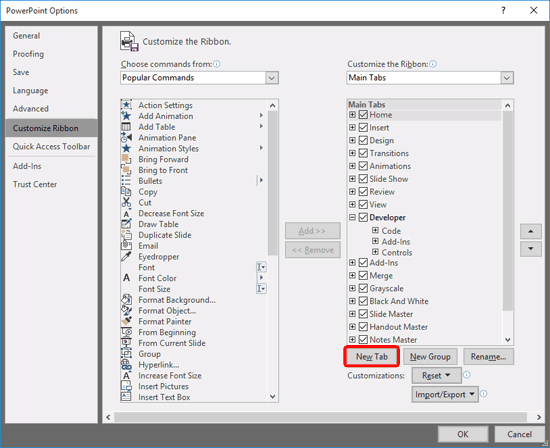Select the Increase Font Size icon
550x448 pixels.
click(126, 375)
